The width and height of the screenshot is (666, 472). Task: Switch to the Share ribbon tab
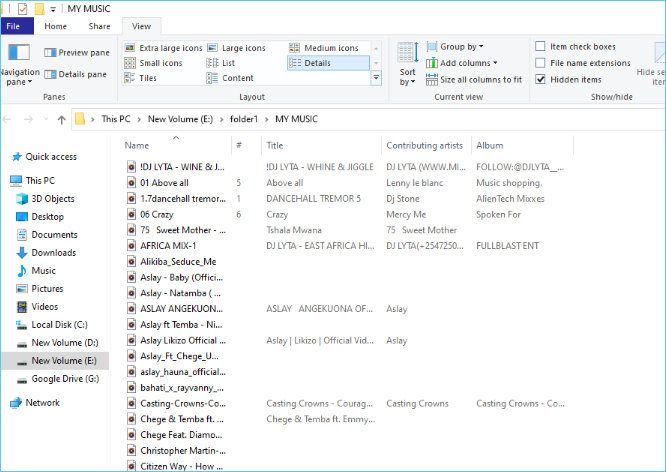[99, 26]
